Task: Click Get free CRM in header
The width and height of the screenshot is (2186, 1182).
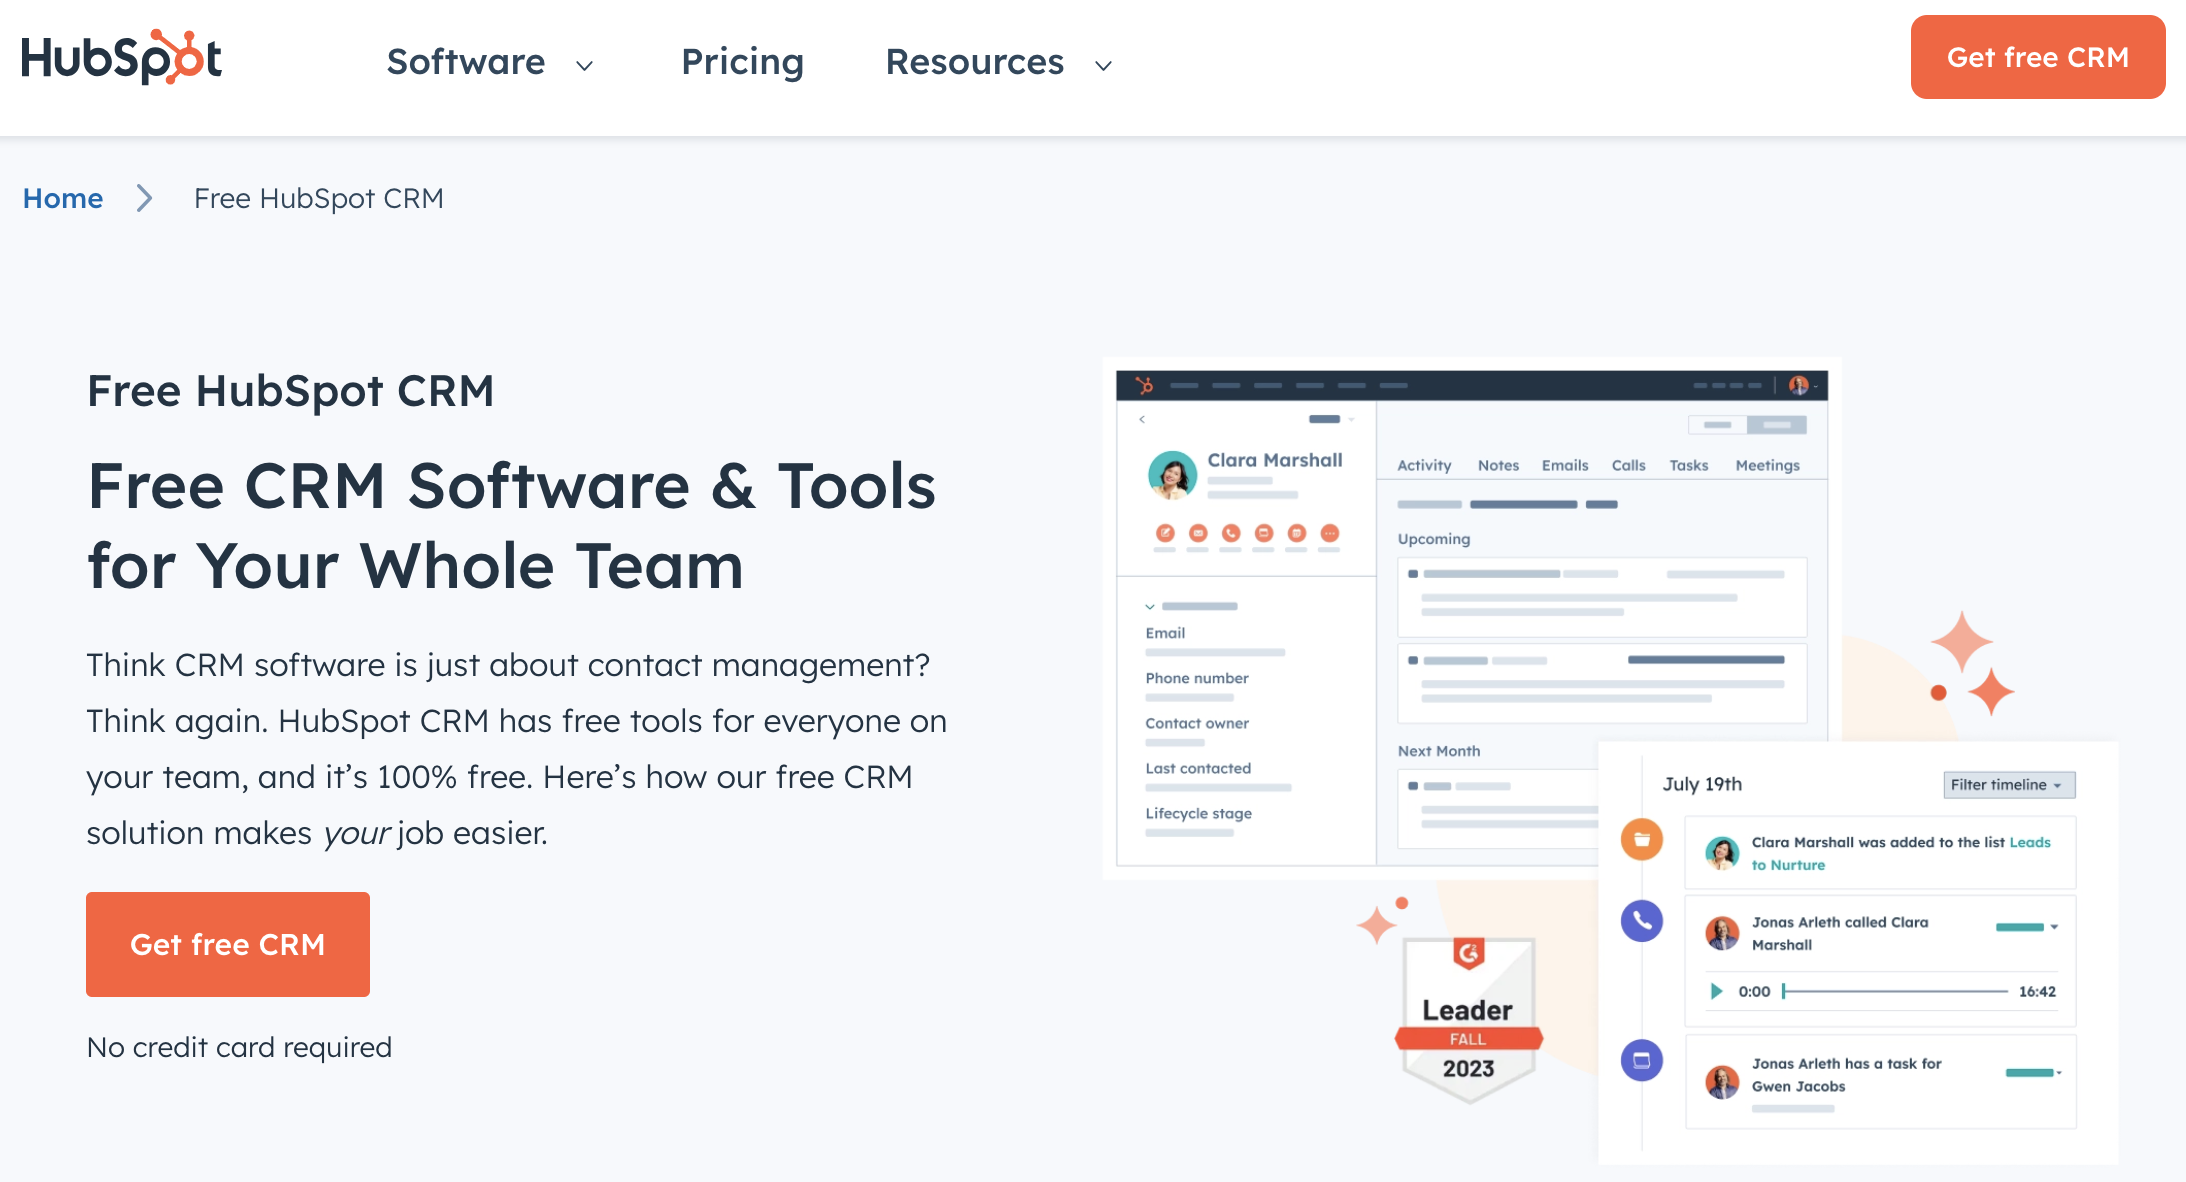Action: pyautogui.click(x=2037, y=57)
